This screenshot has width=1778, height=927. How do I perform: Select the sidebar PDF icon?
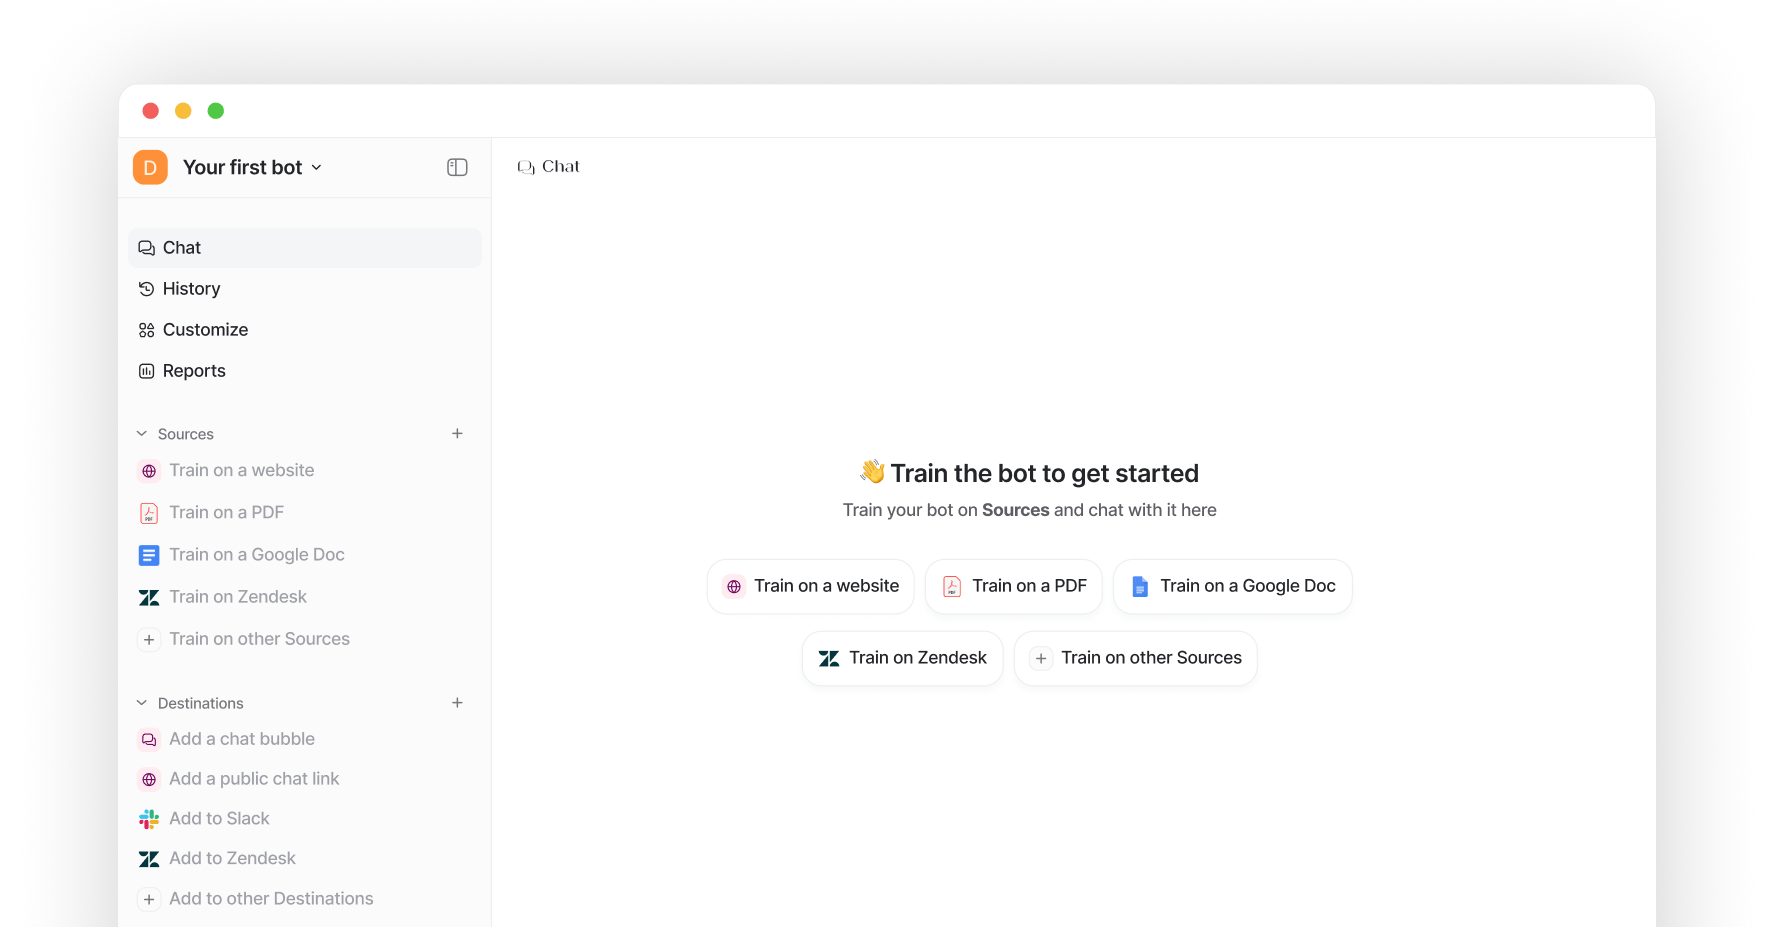click(149, 513)
